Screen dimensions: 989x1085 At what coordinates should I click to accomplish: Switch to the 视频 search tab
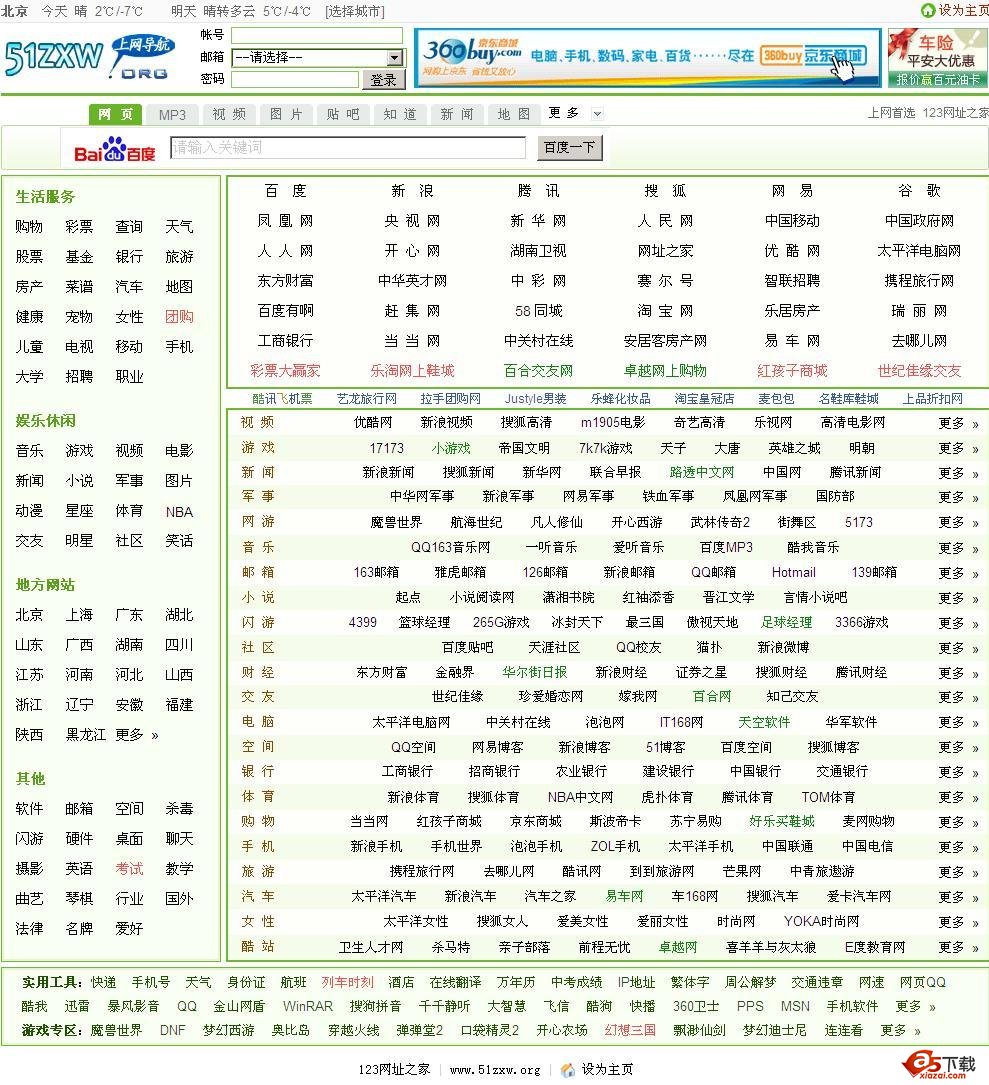pyautogui.click(x=229, y=114)
